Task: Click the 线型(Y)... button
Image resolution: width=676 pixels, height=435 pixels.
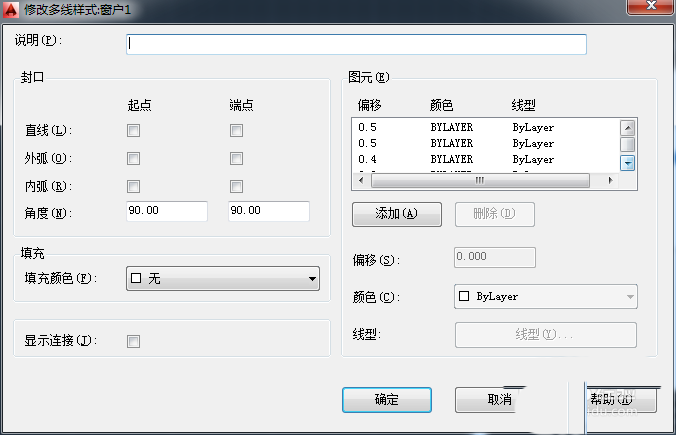Action: click(x=545, y=335)
